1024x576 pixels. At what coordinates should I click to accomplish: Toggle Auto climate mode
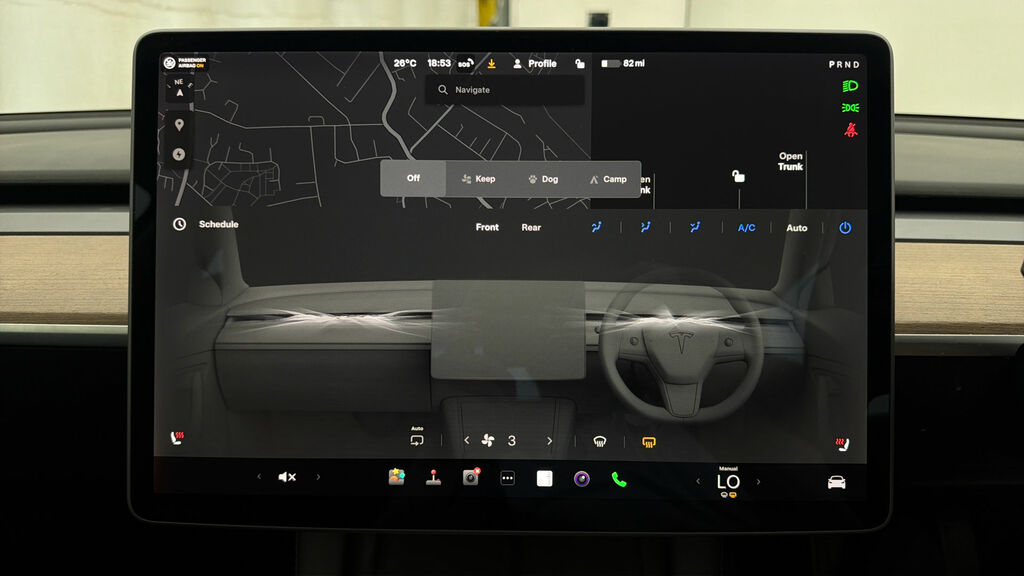point(797,228)
